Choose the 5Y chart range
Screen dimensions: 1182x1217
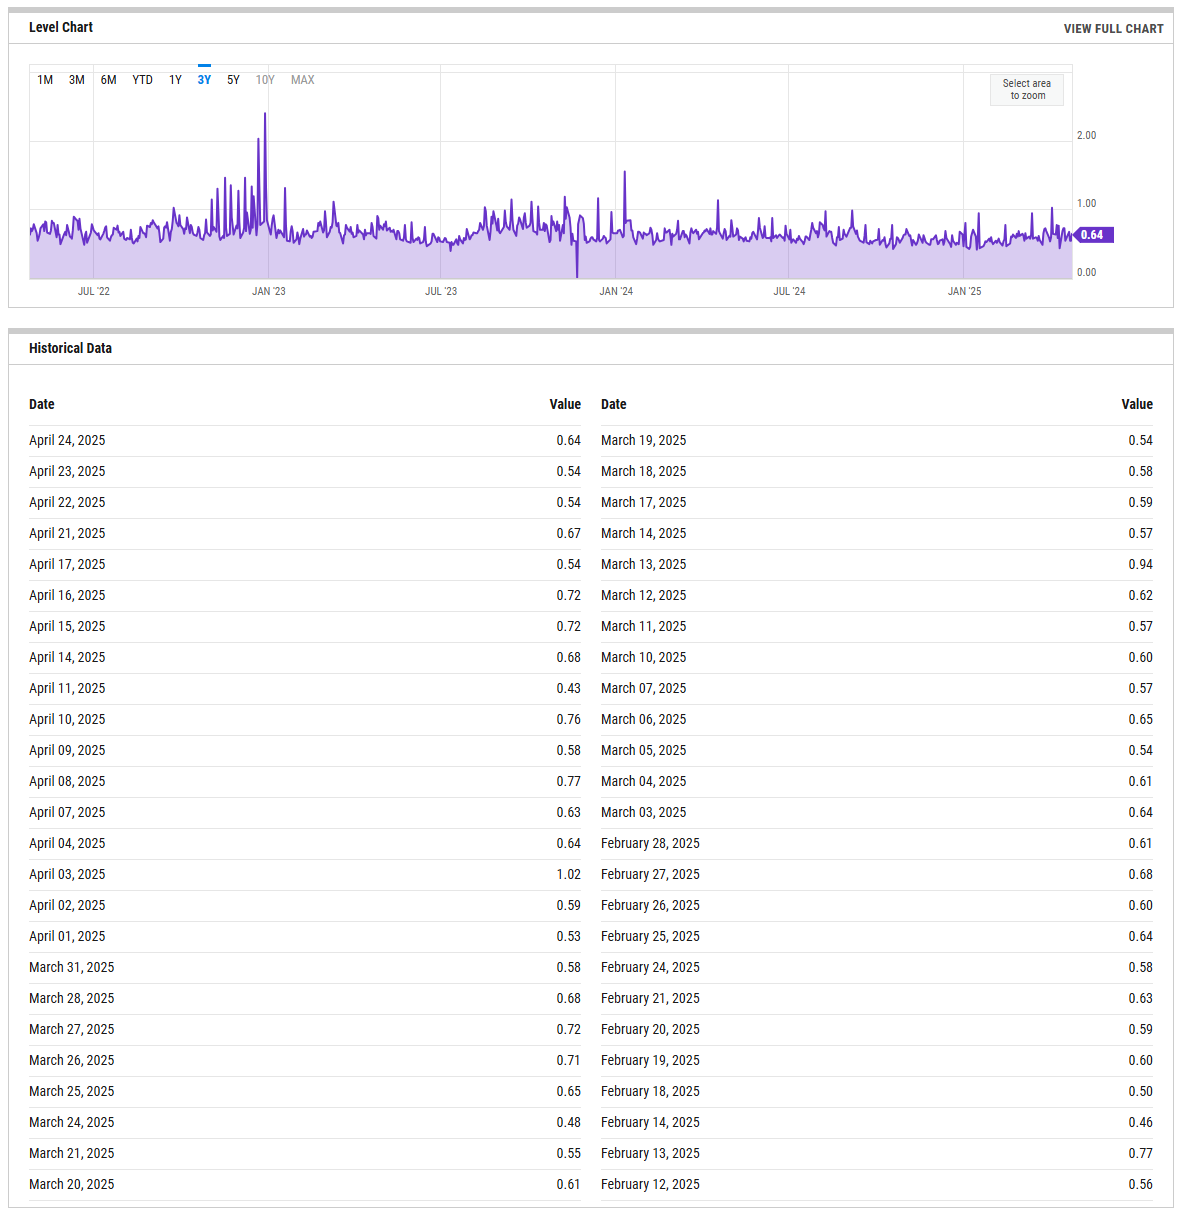[233, 80]
